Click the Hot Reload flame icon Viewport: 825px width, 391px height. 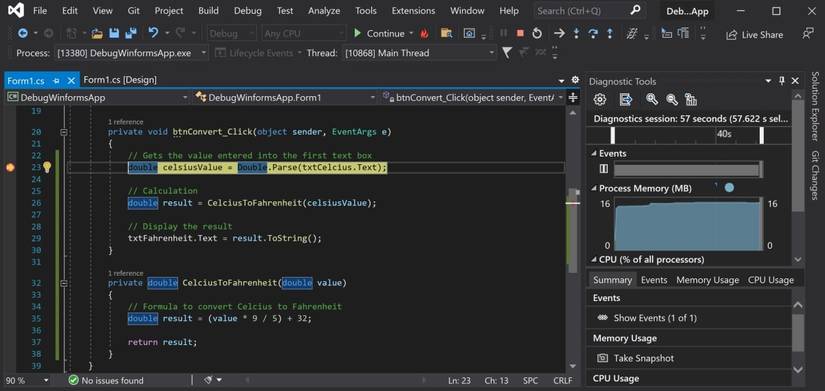[424, 34]
